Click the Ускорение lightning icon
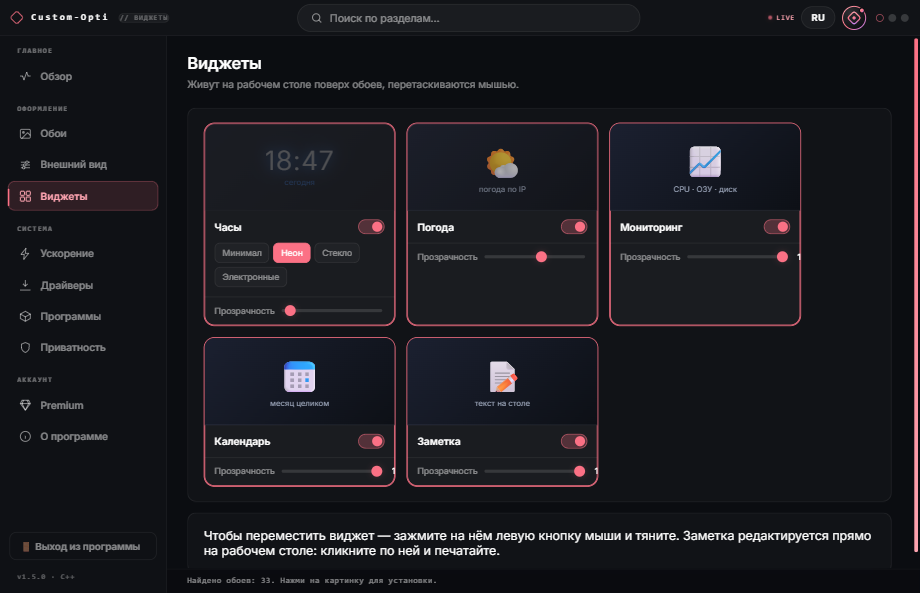 [x=25, y=254]
